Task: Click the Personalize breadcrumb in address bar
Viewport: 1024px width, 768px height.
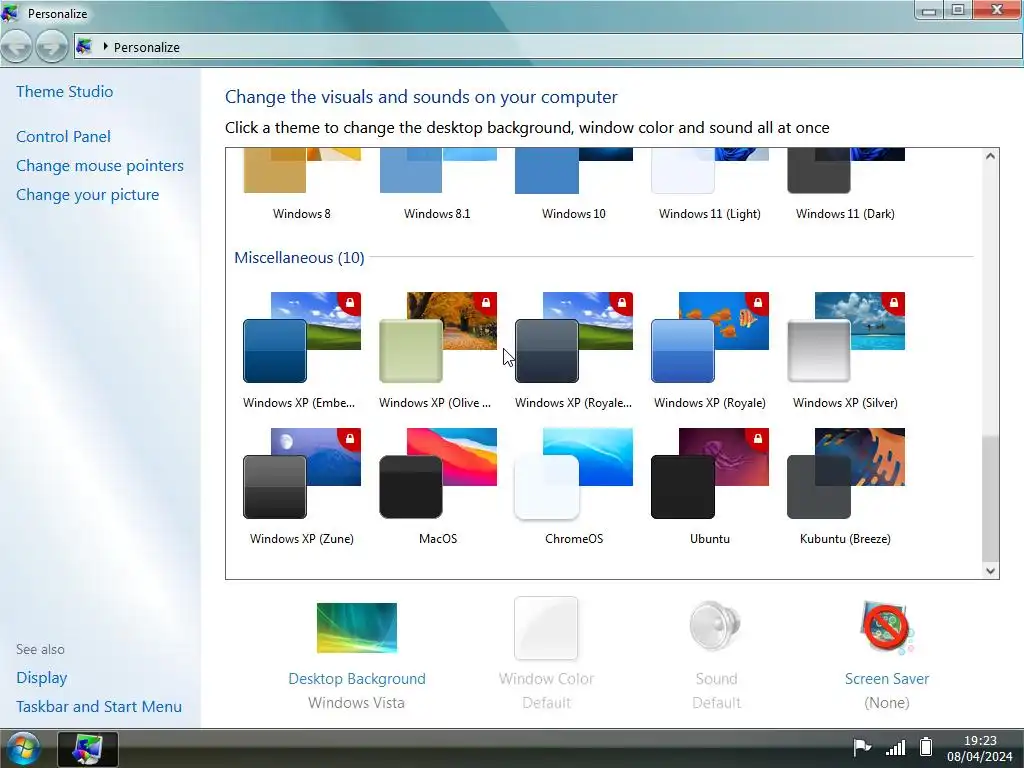Action: pyautogui.click(x=146, y=47)
